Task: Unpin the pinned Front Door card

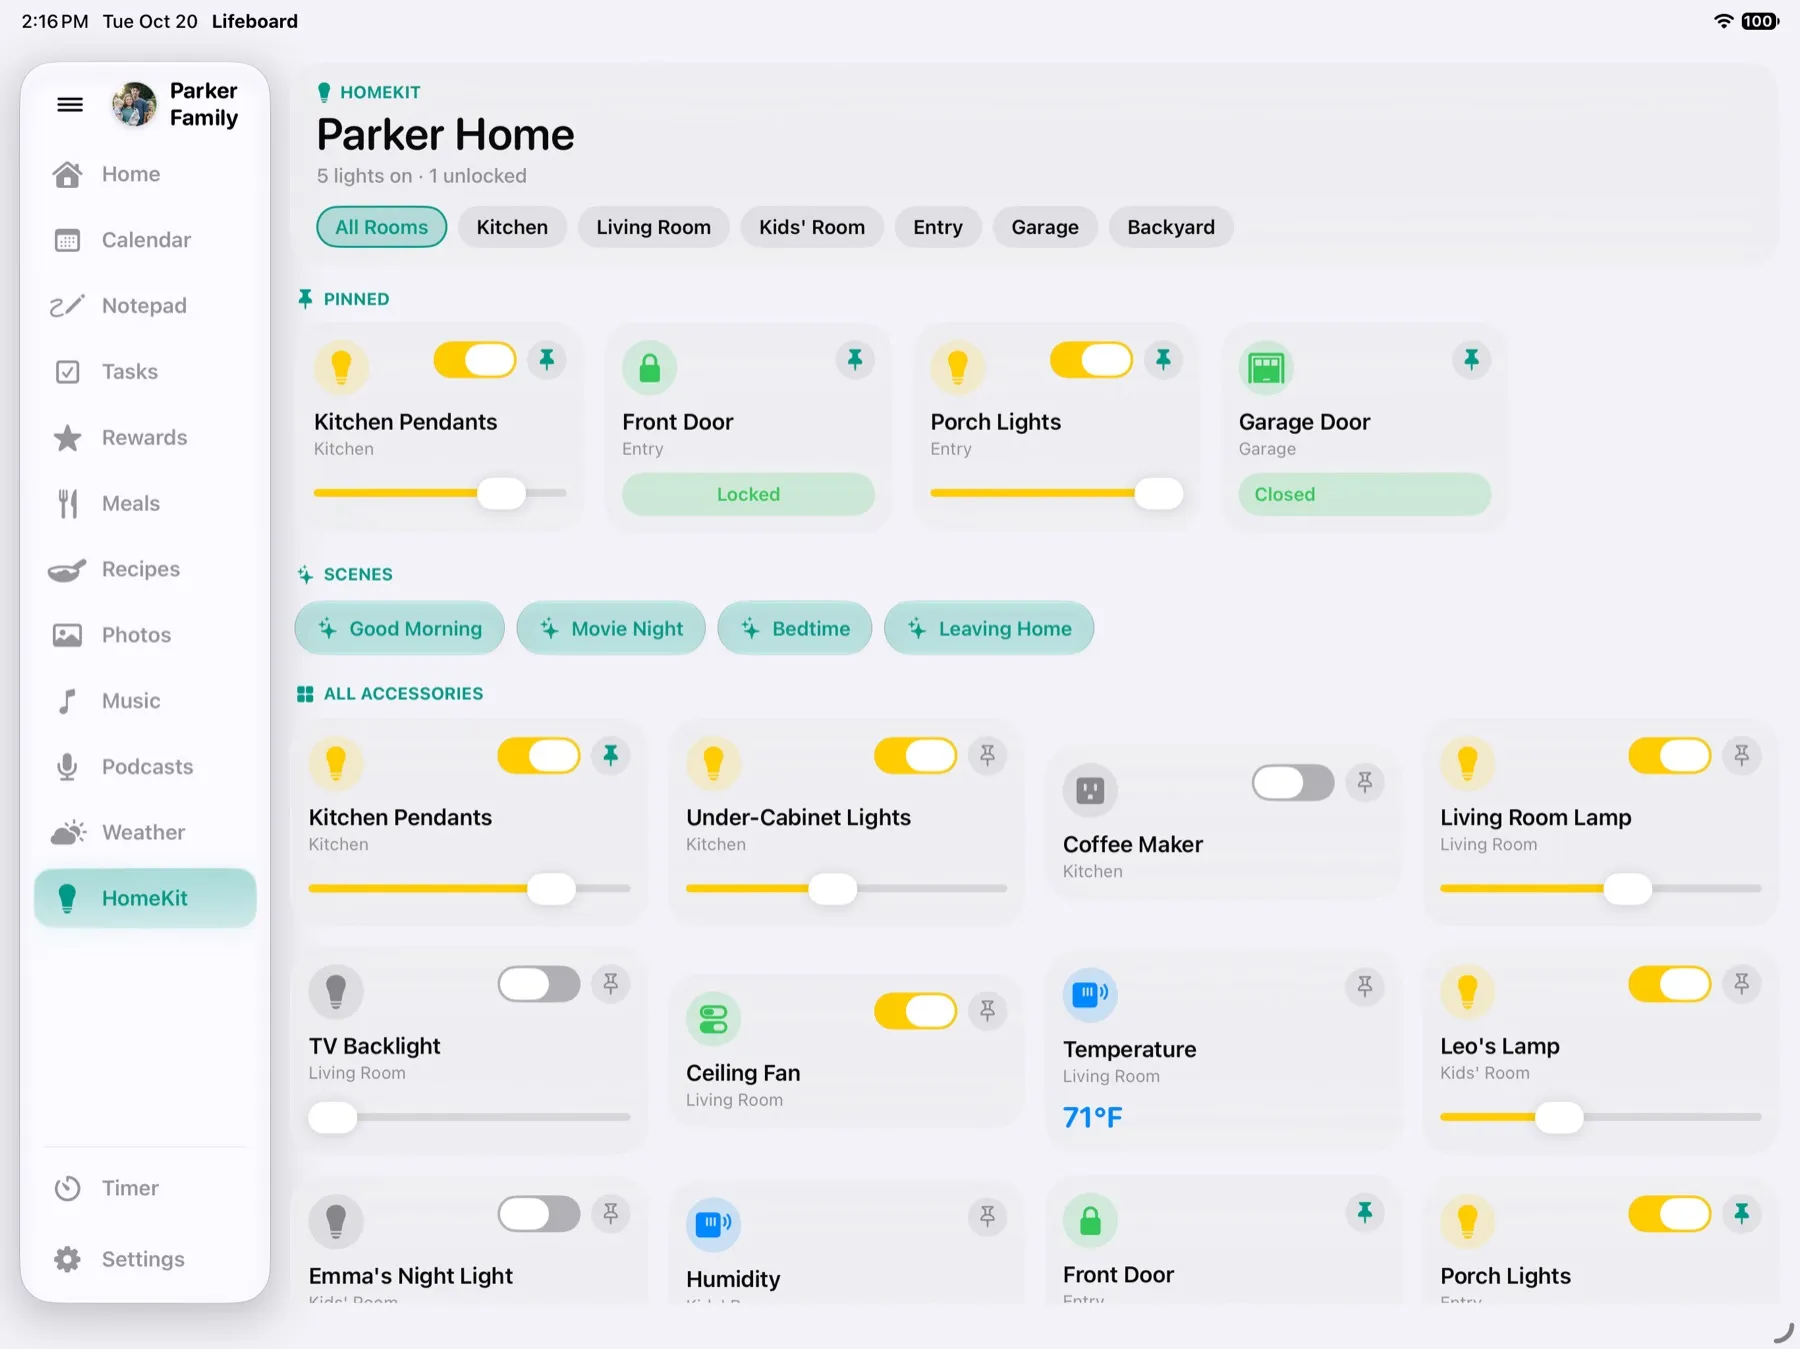Action: coord(855,360)
